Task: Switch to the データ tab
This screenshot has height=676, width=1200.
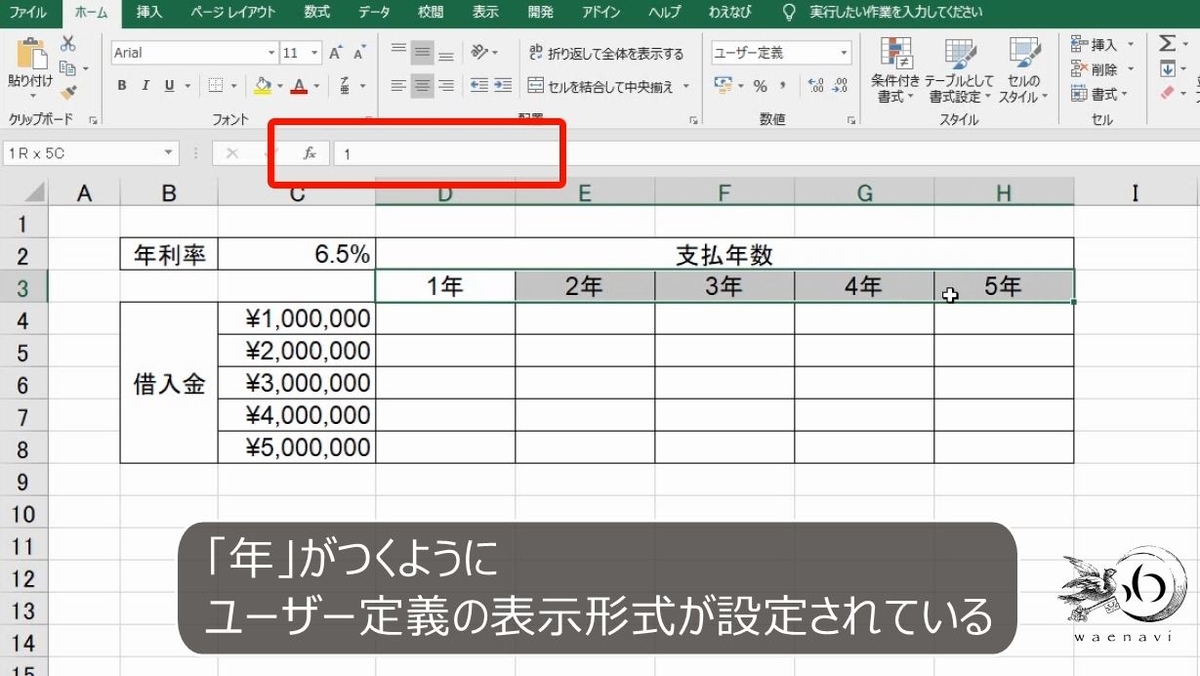Action: (x=375, y=12)
